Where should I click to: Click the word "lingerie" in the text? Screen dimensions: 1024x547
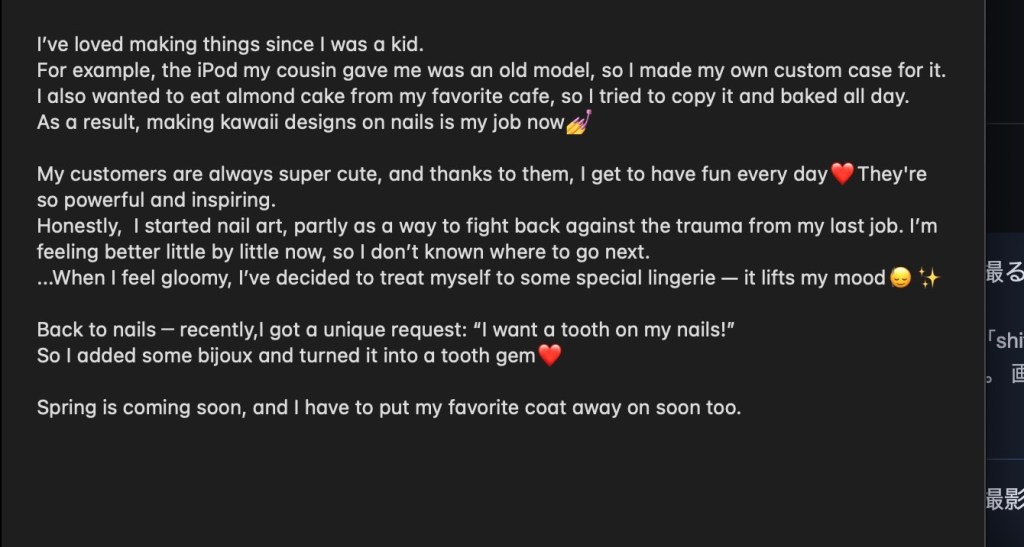673,279
